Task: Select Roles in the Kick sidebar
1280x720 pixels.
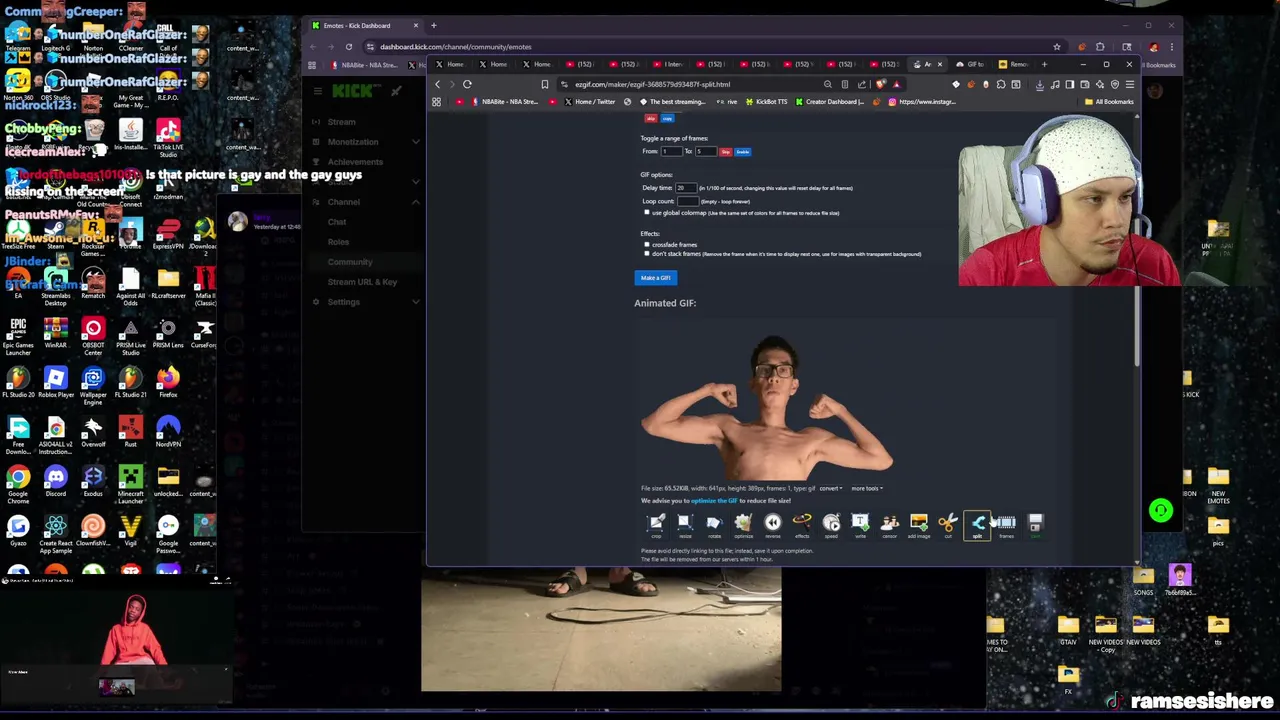Action: point(338,242)
